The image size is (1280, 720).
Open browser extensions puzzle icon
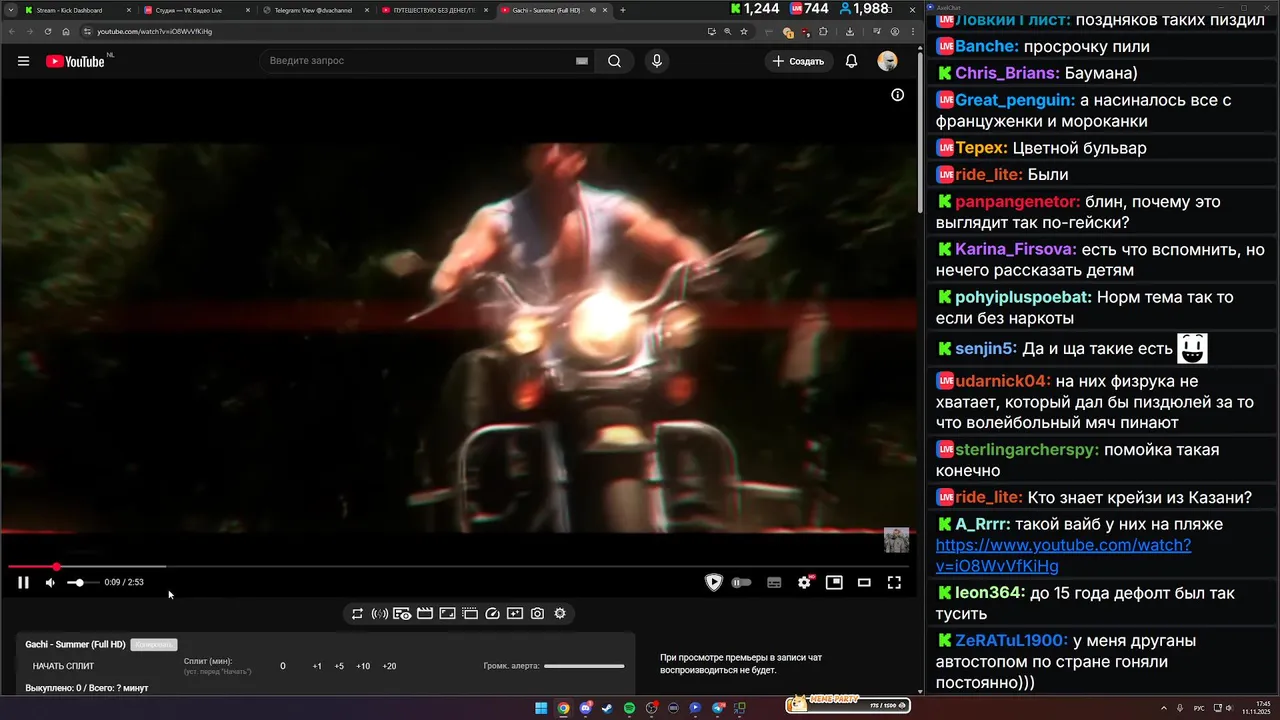823,31
